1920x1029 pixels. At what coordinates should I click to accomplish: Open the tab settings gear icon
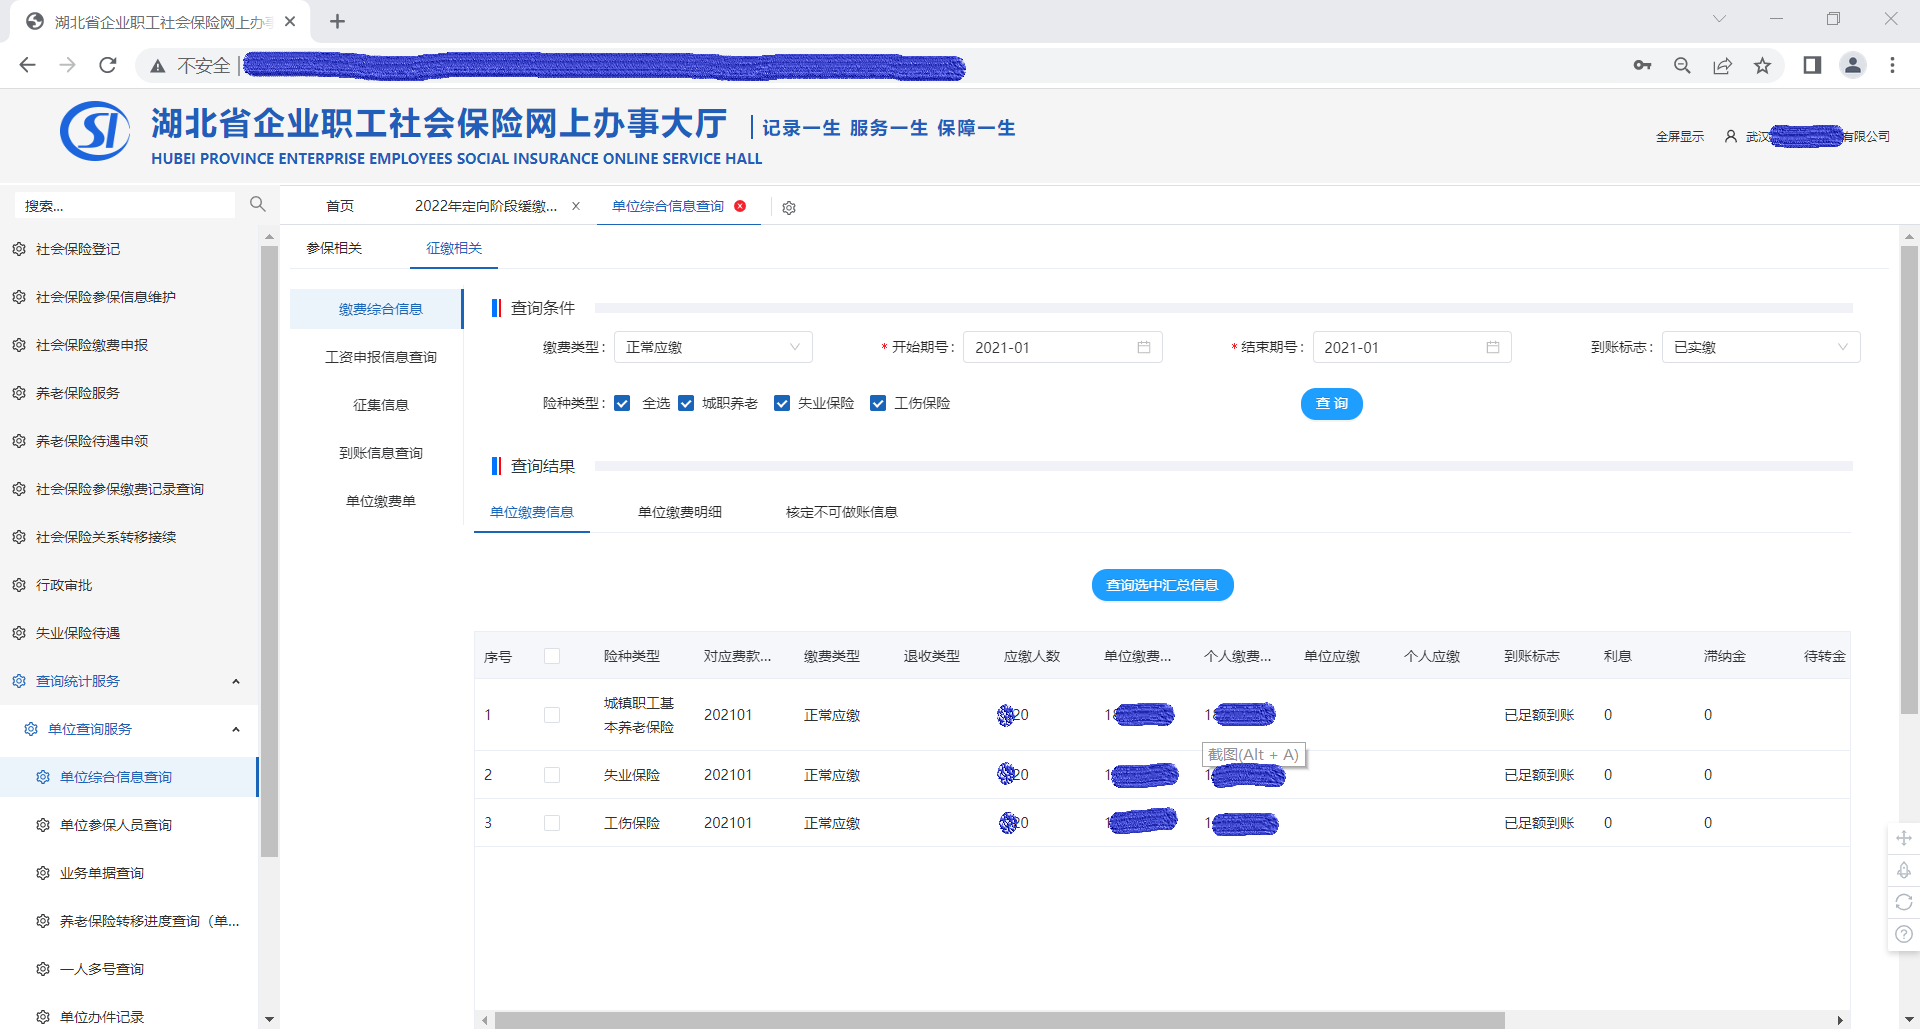pyautogui.click(x=789, y=208)
